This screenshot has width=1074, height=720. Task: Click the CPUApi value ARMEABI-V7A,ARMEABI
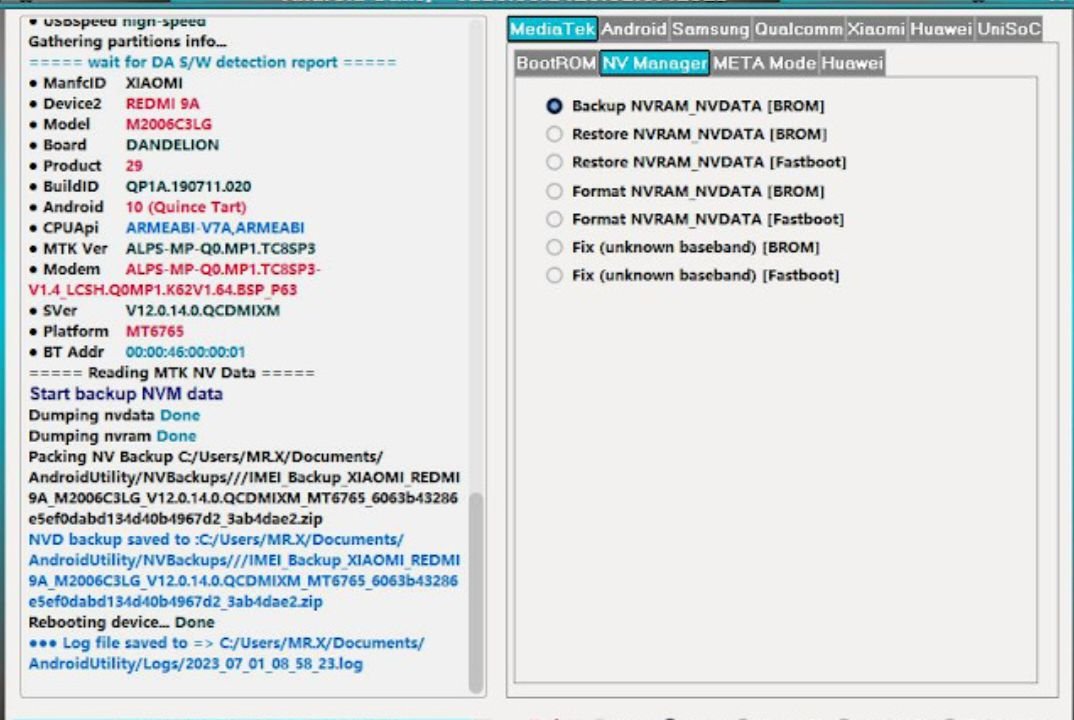point(215,227)
